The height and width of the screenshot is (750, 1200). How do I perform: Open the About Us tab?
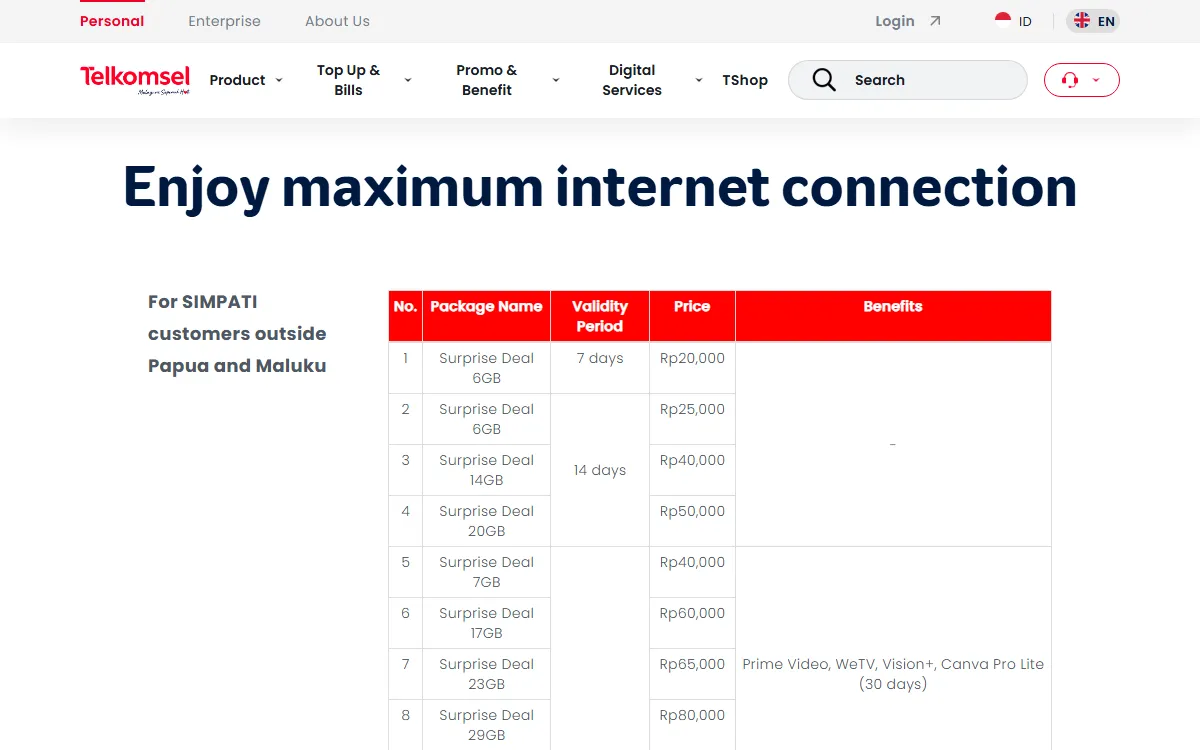pyautogui.click(x=337, y=21)
